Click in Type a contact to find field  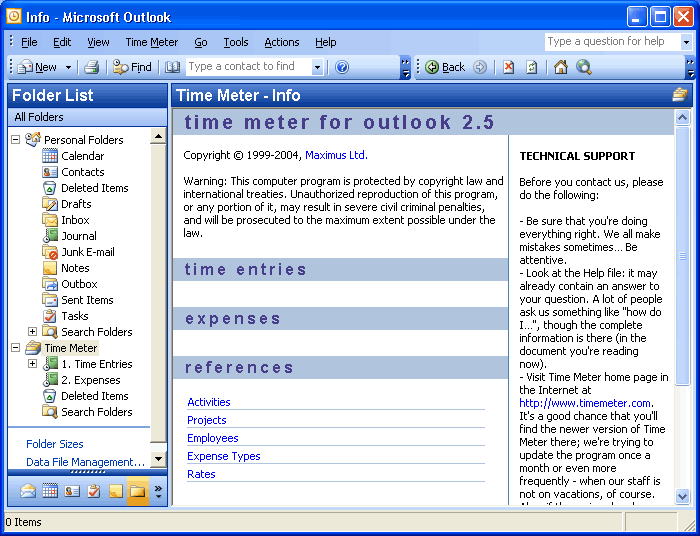249,67
